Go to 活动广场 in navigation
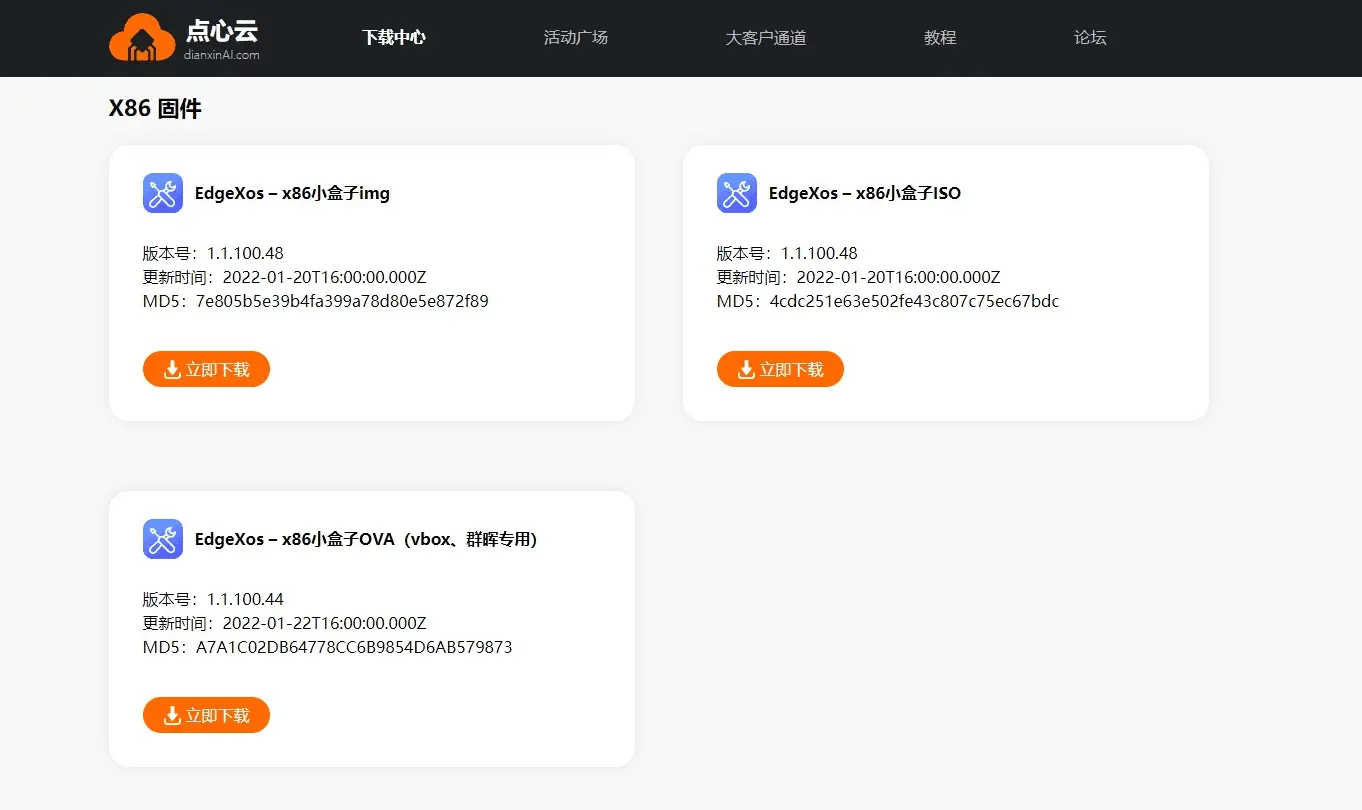The width and height of the screenshot is (1362, 810). pos(576,38)
